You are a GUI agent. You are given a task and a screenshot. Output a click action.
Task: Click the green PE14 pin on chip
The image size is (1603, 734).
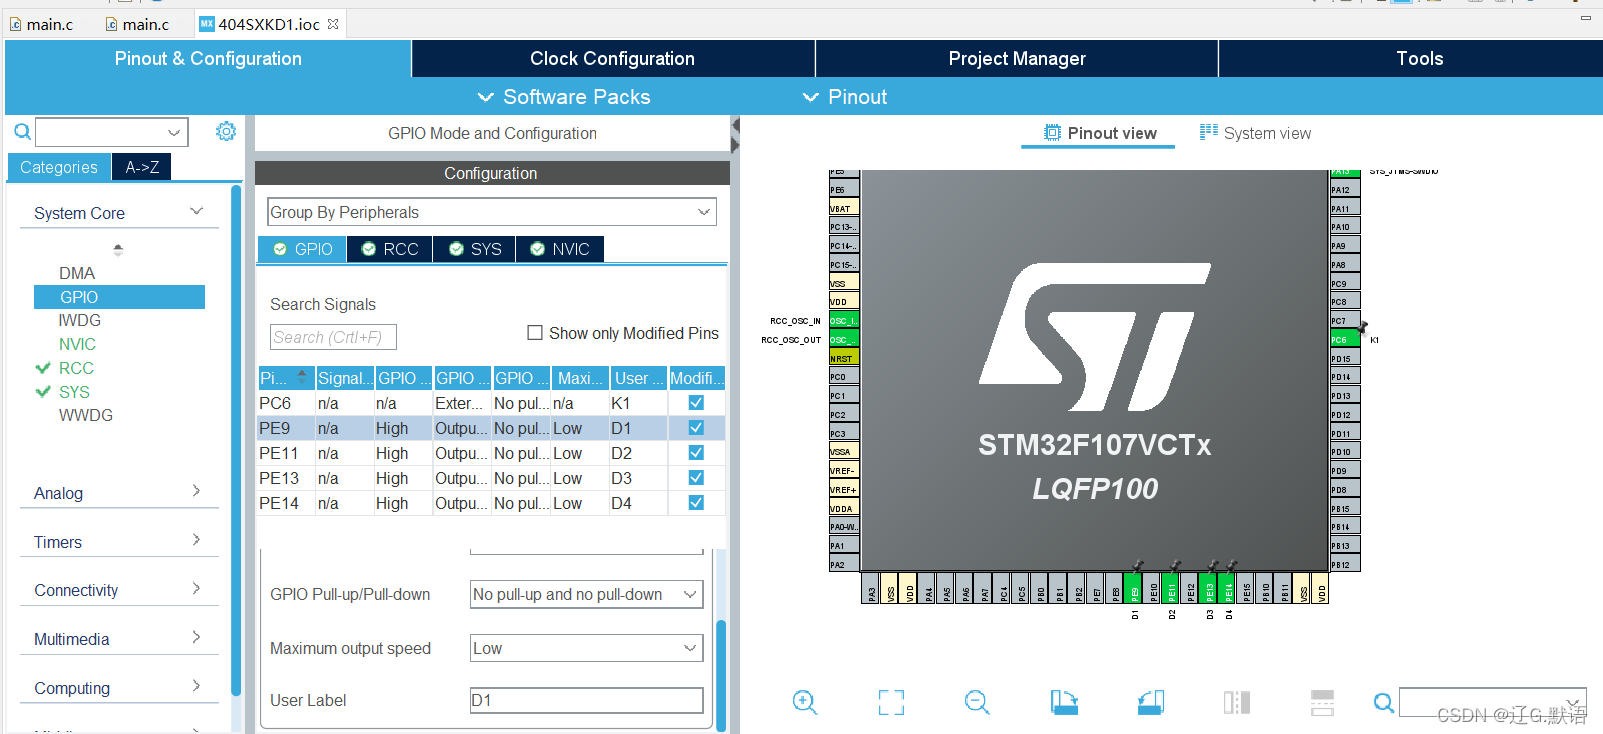click(x=1228, y=588)
